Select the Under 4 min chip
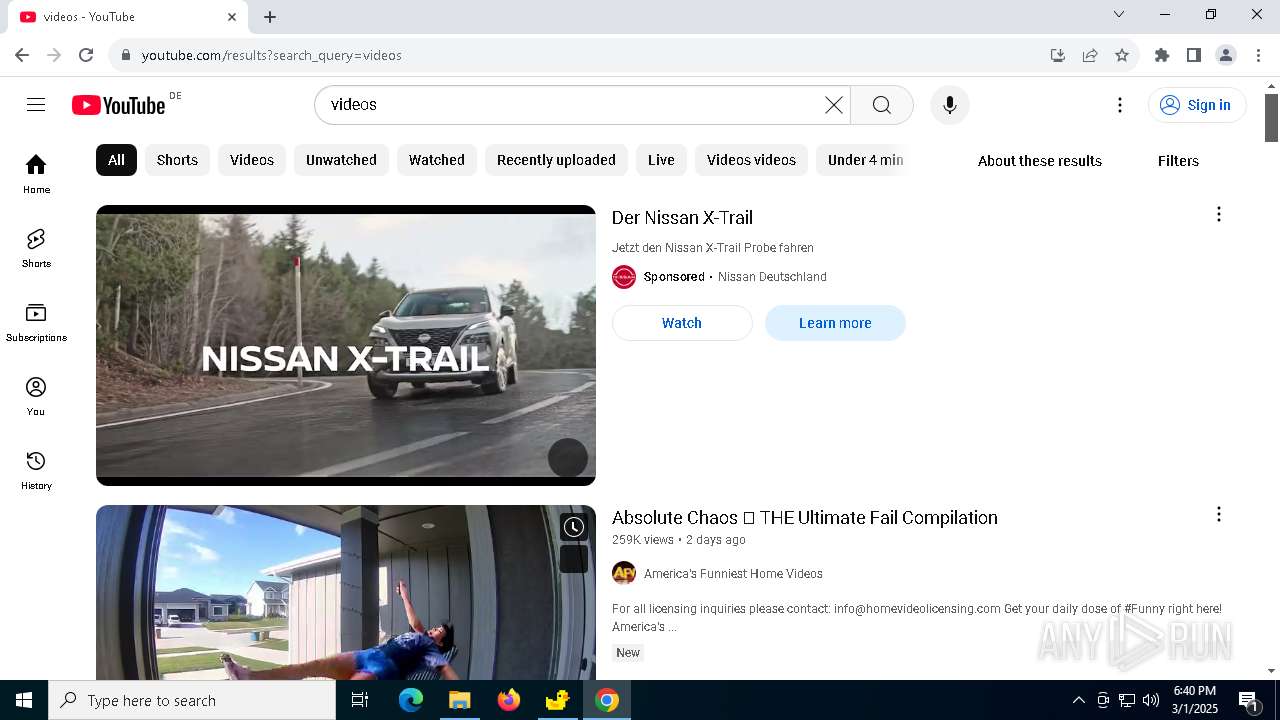 865,160
